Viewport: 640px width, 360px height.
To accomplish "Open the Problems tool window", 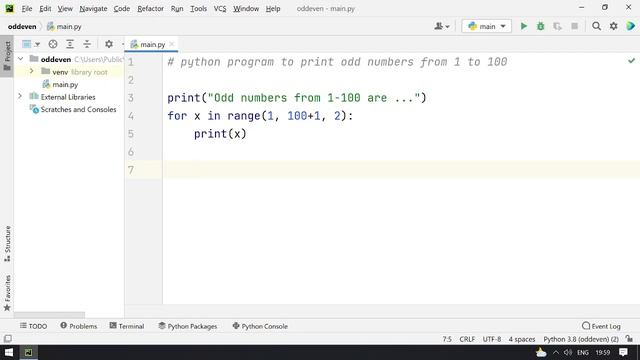I will 78,326.
